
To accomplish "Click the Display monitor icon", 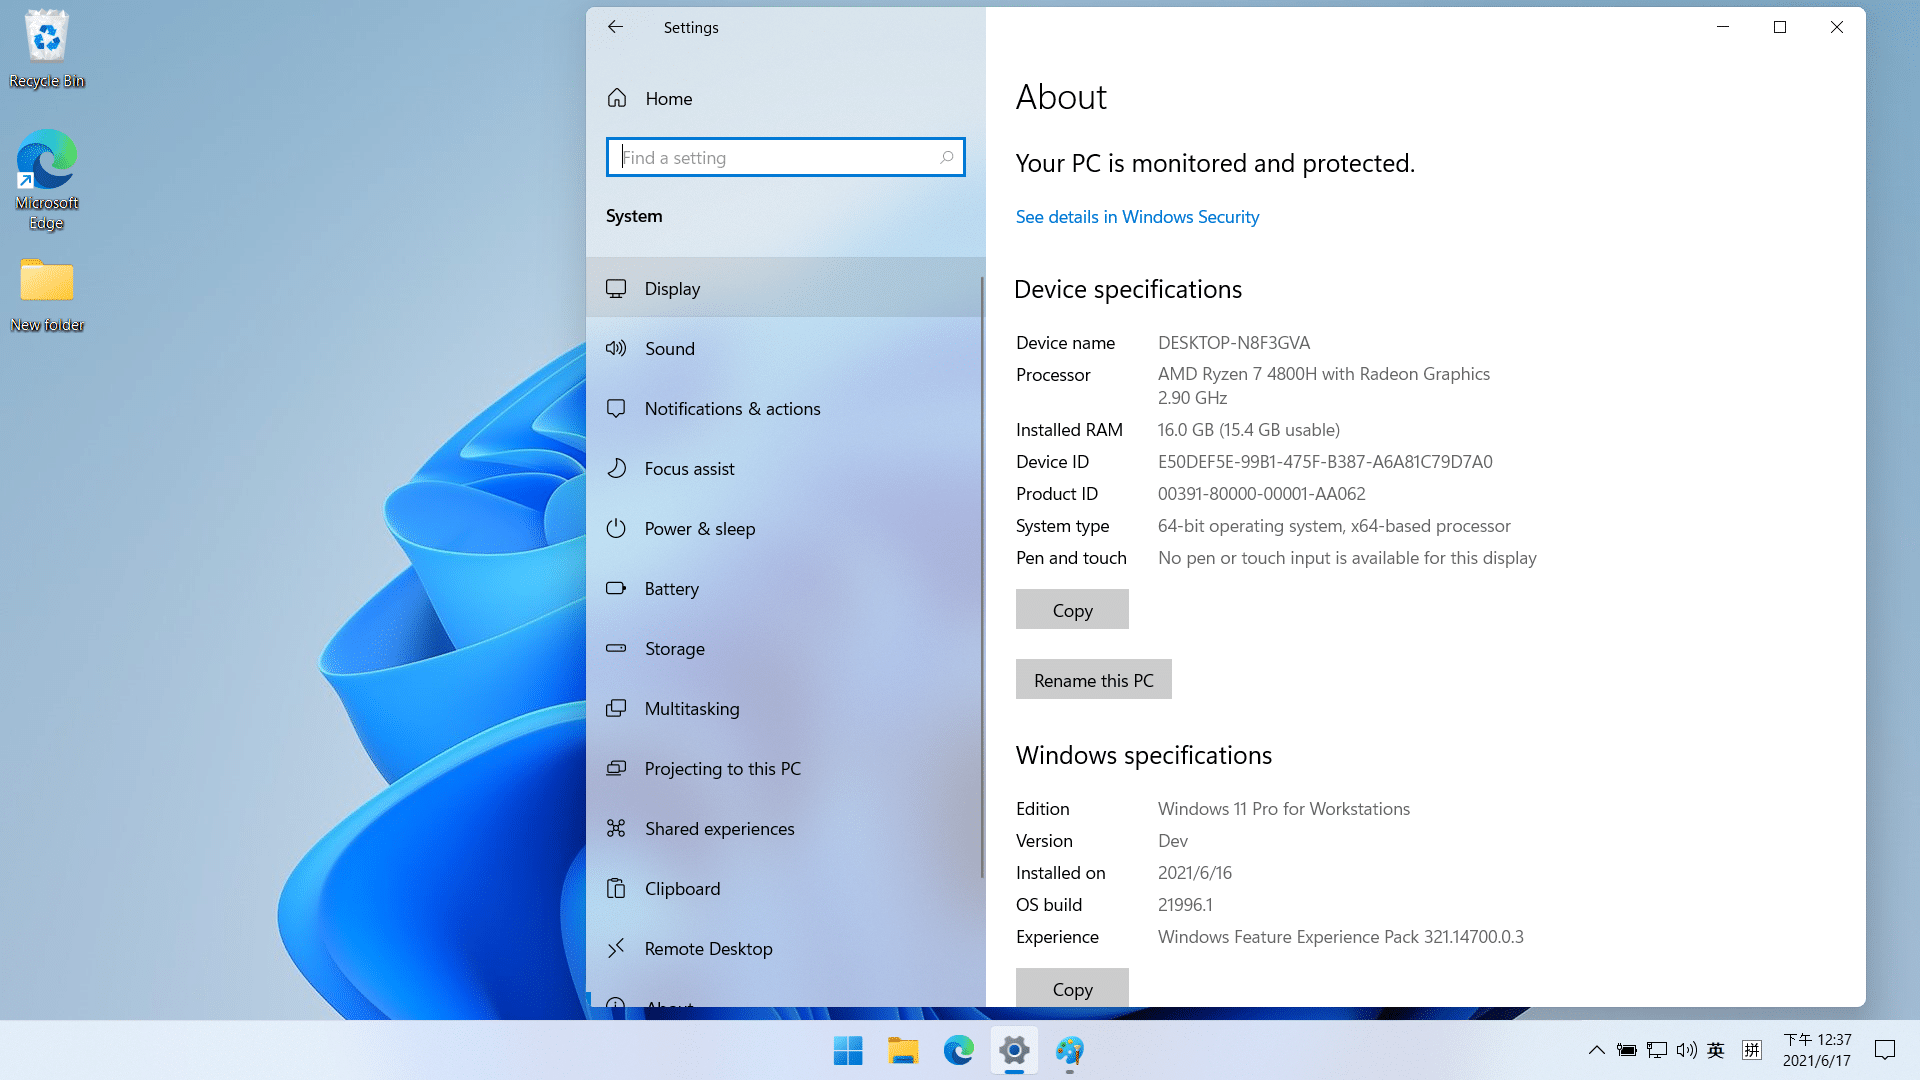I will [616, 288].
